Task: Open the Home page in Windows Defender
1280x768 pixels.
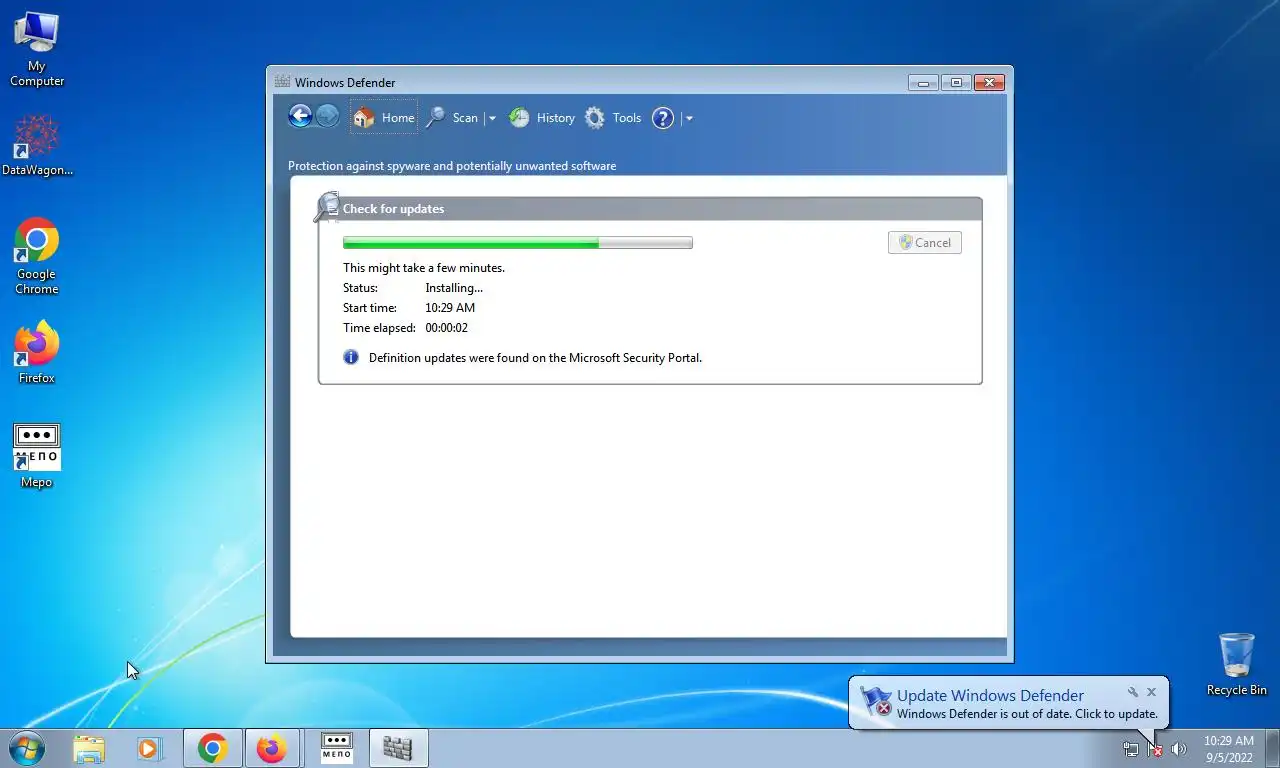Action: [x=384, y=118]
